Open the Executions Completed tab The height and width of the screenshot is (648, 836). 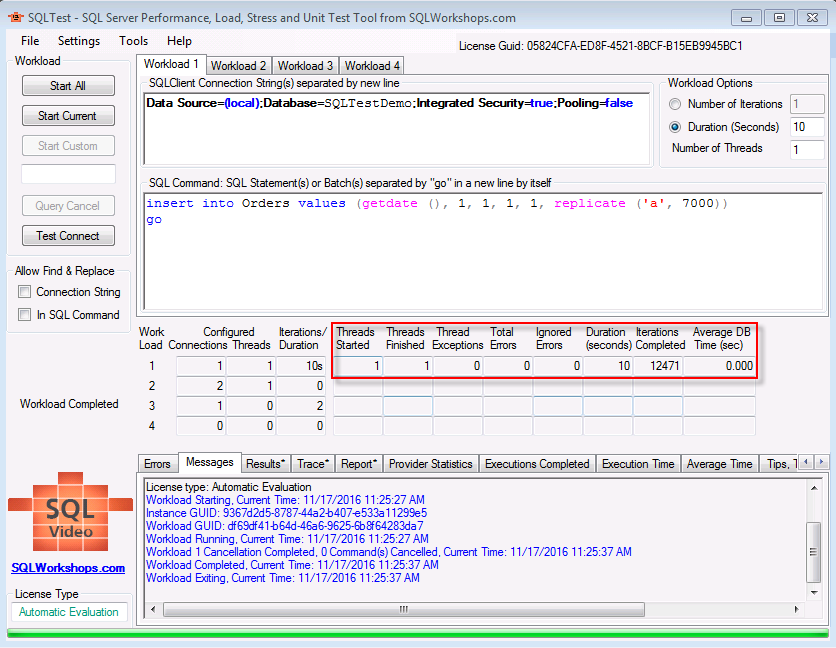click(537, 464)
